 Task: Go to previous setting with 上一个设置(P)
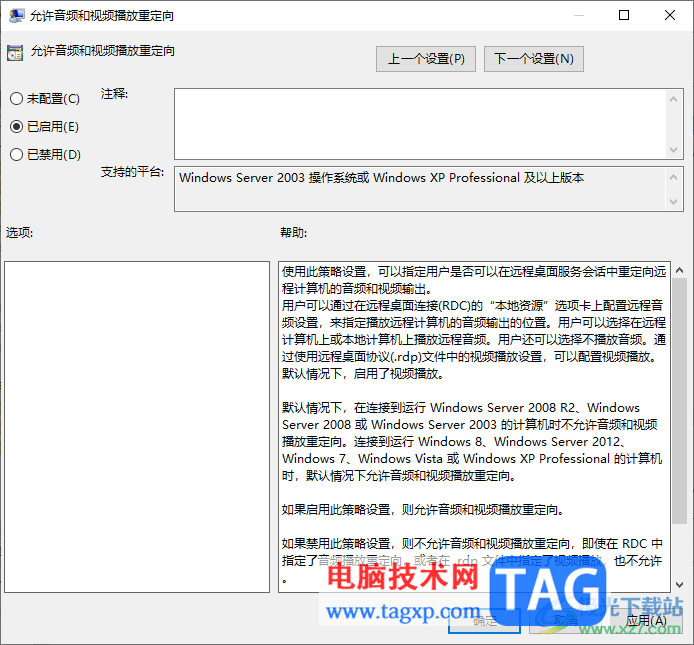point(426,59)
